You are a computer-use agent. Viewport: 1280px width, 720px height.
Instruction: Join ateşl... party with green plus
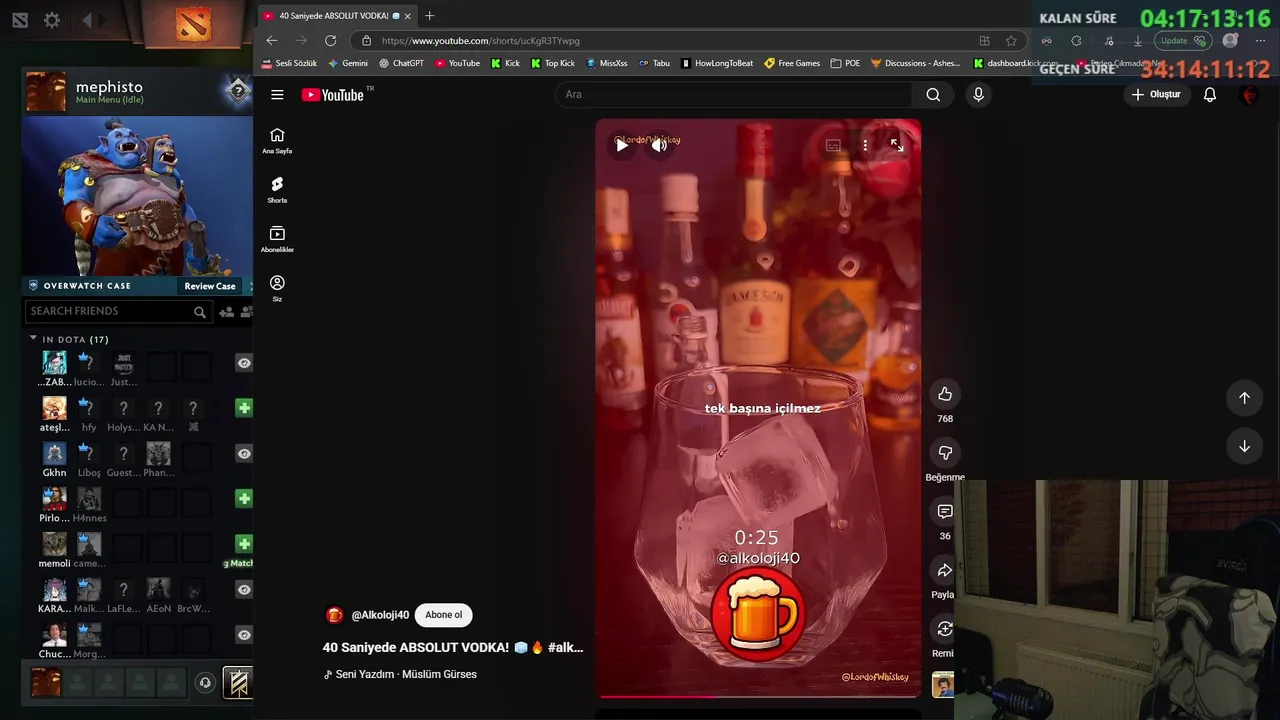244,408
